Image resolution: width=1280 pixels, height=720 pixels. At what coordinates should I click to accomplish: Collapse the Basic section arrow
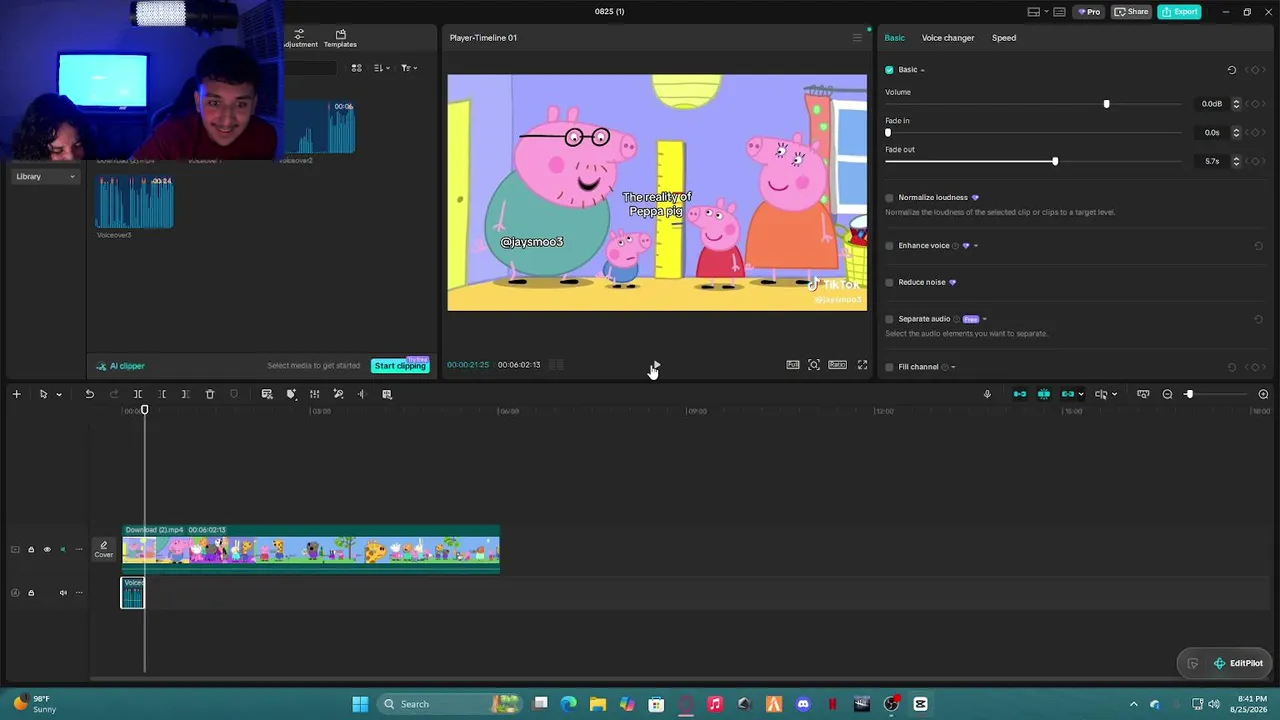(x=922, y=70)
